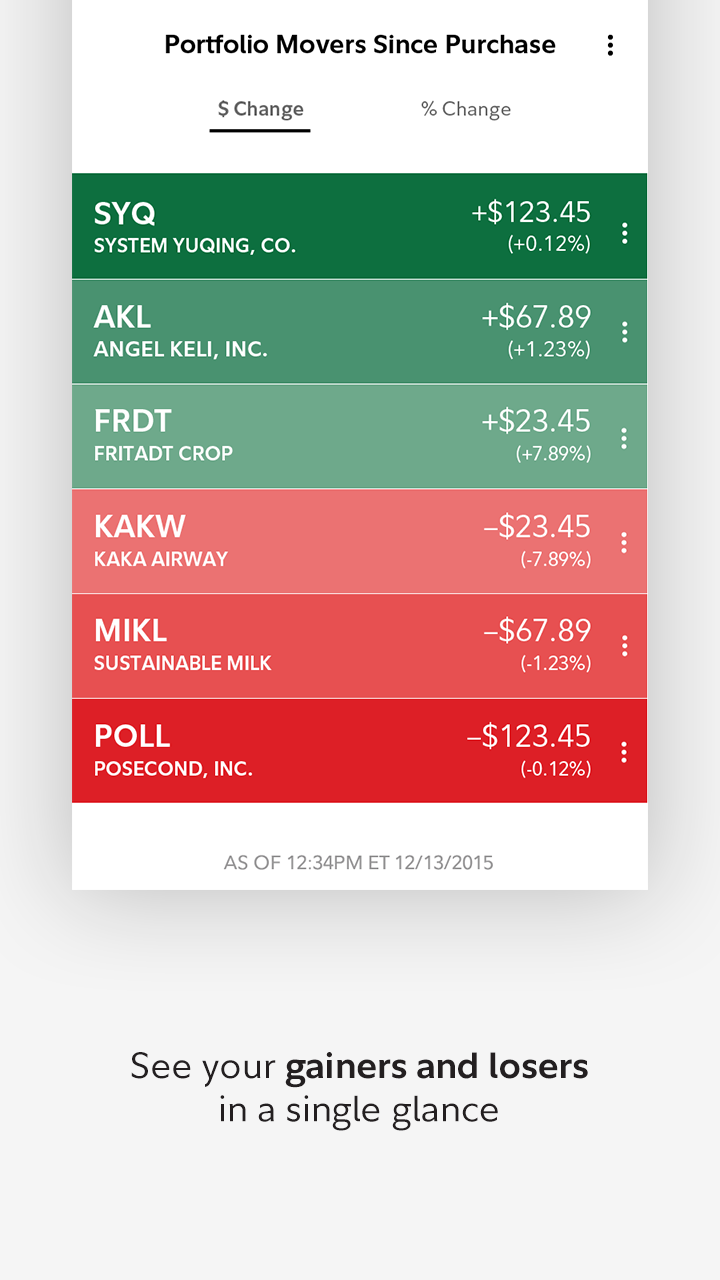Select the FRDT ticker symbol
Screen dimensions: 720x1280
(133, 421)
